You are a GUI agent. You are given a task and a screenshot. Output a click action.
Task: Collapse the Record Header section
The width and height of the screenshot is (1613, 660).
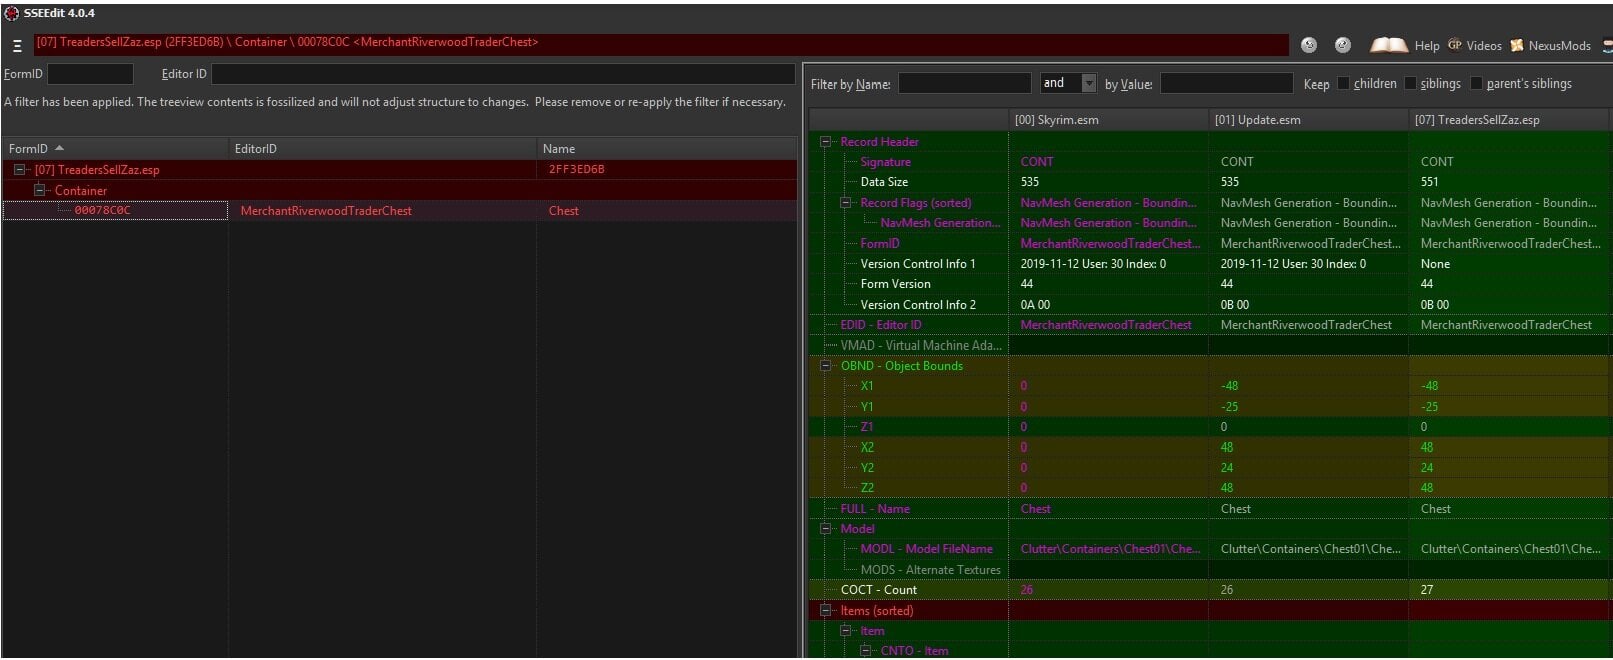(826, 142)
